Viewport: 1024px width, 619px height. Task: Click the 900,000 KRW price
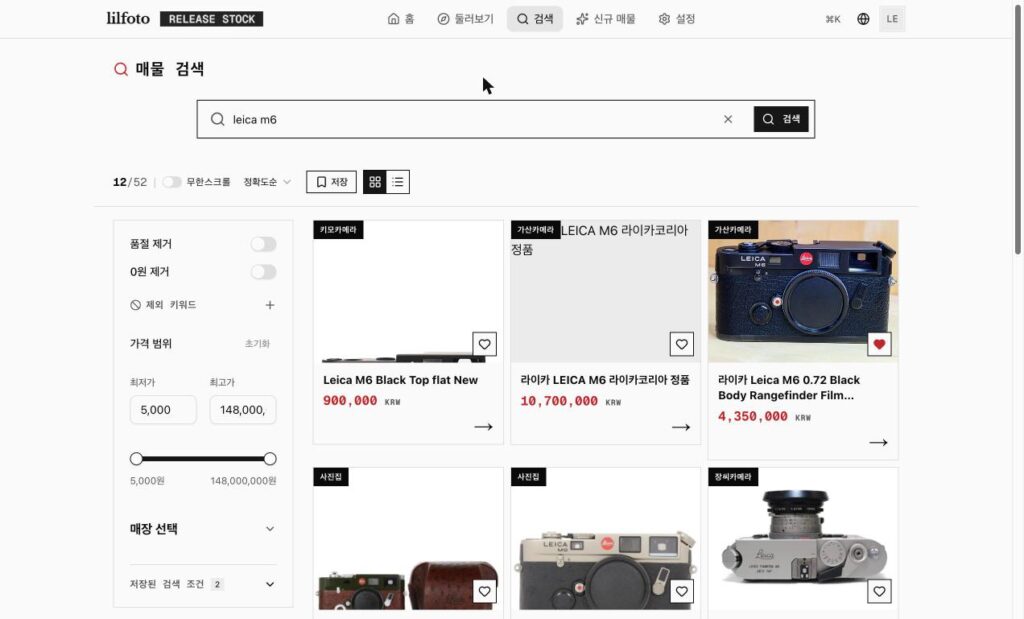(x=361, y=401)
